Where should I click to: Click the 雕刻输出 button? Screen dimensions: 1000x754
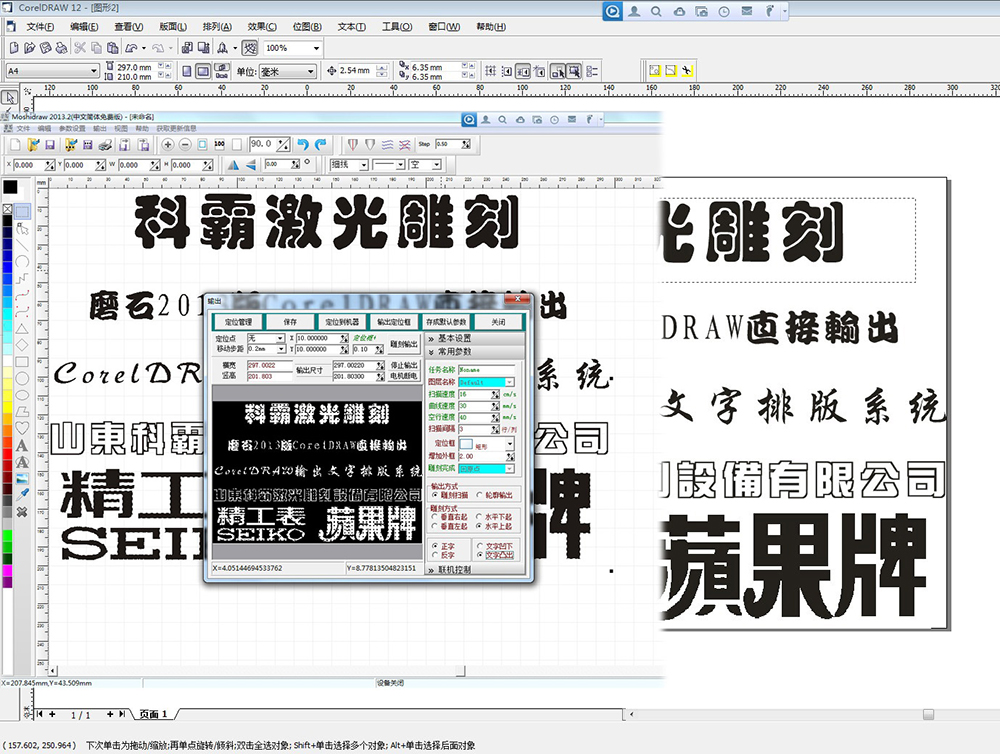click(x=403, y=344)
